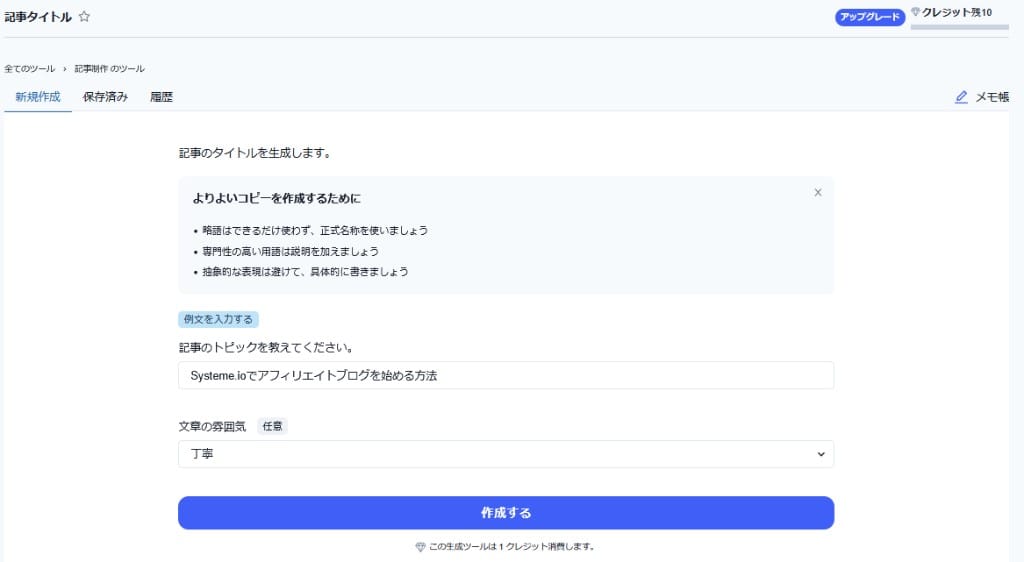Click the dropdown chevron arrow for 文章の雰囲気

click(821, 454)
